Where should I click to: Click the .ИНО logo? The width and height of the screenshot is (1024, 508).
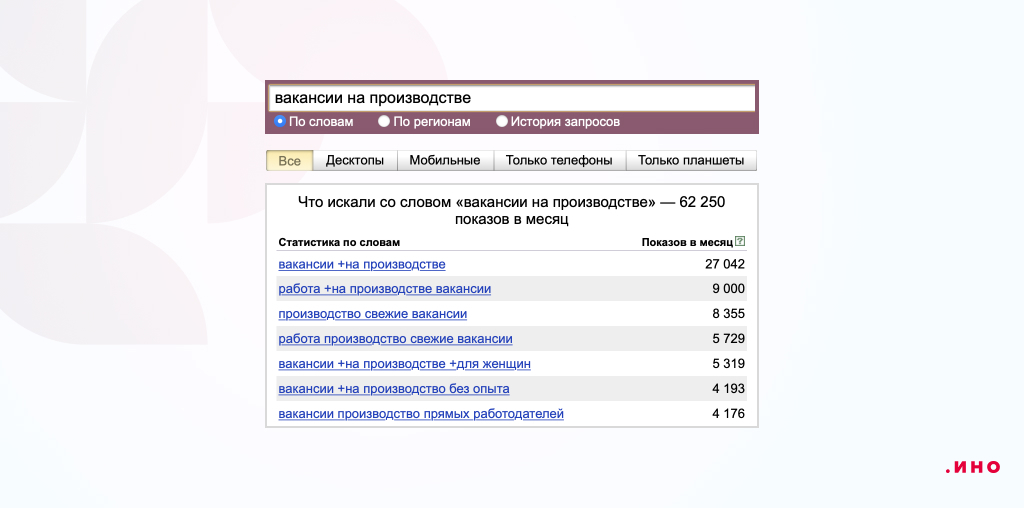click(972, 467)
